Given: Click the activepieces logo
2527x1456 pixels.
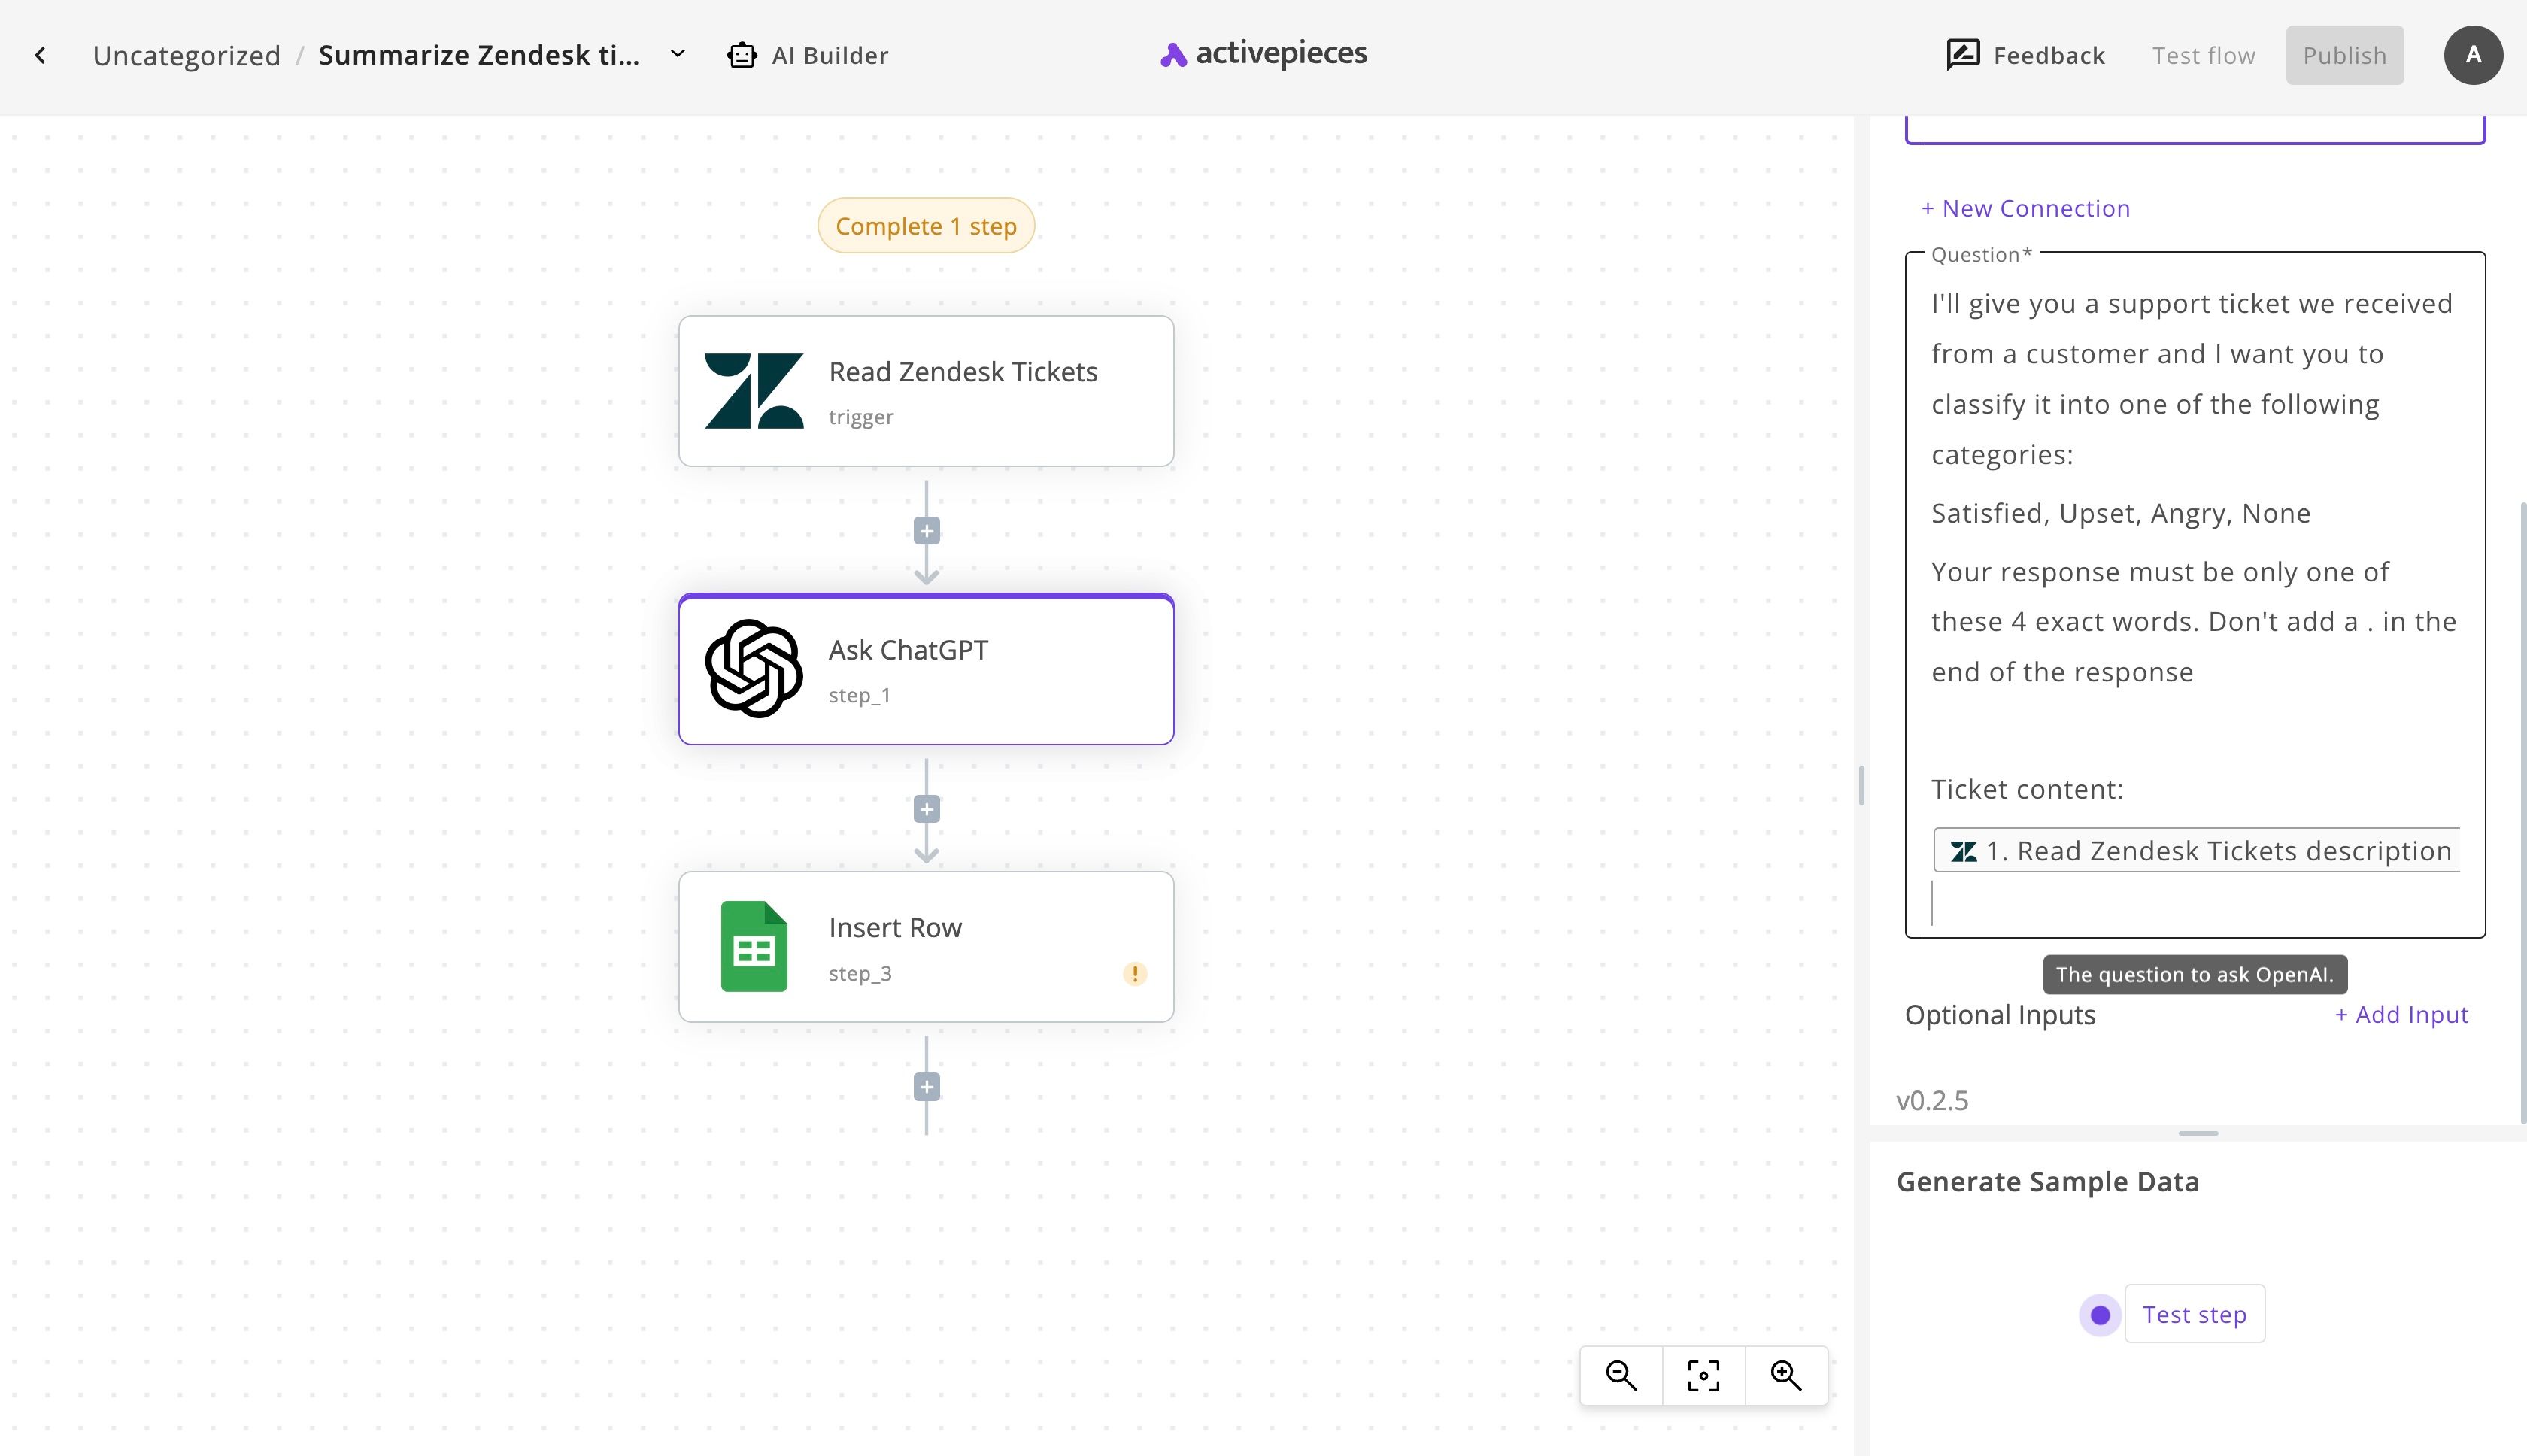Looking at the screenshot, I should [x=1263, y=54].
